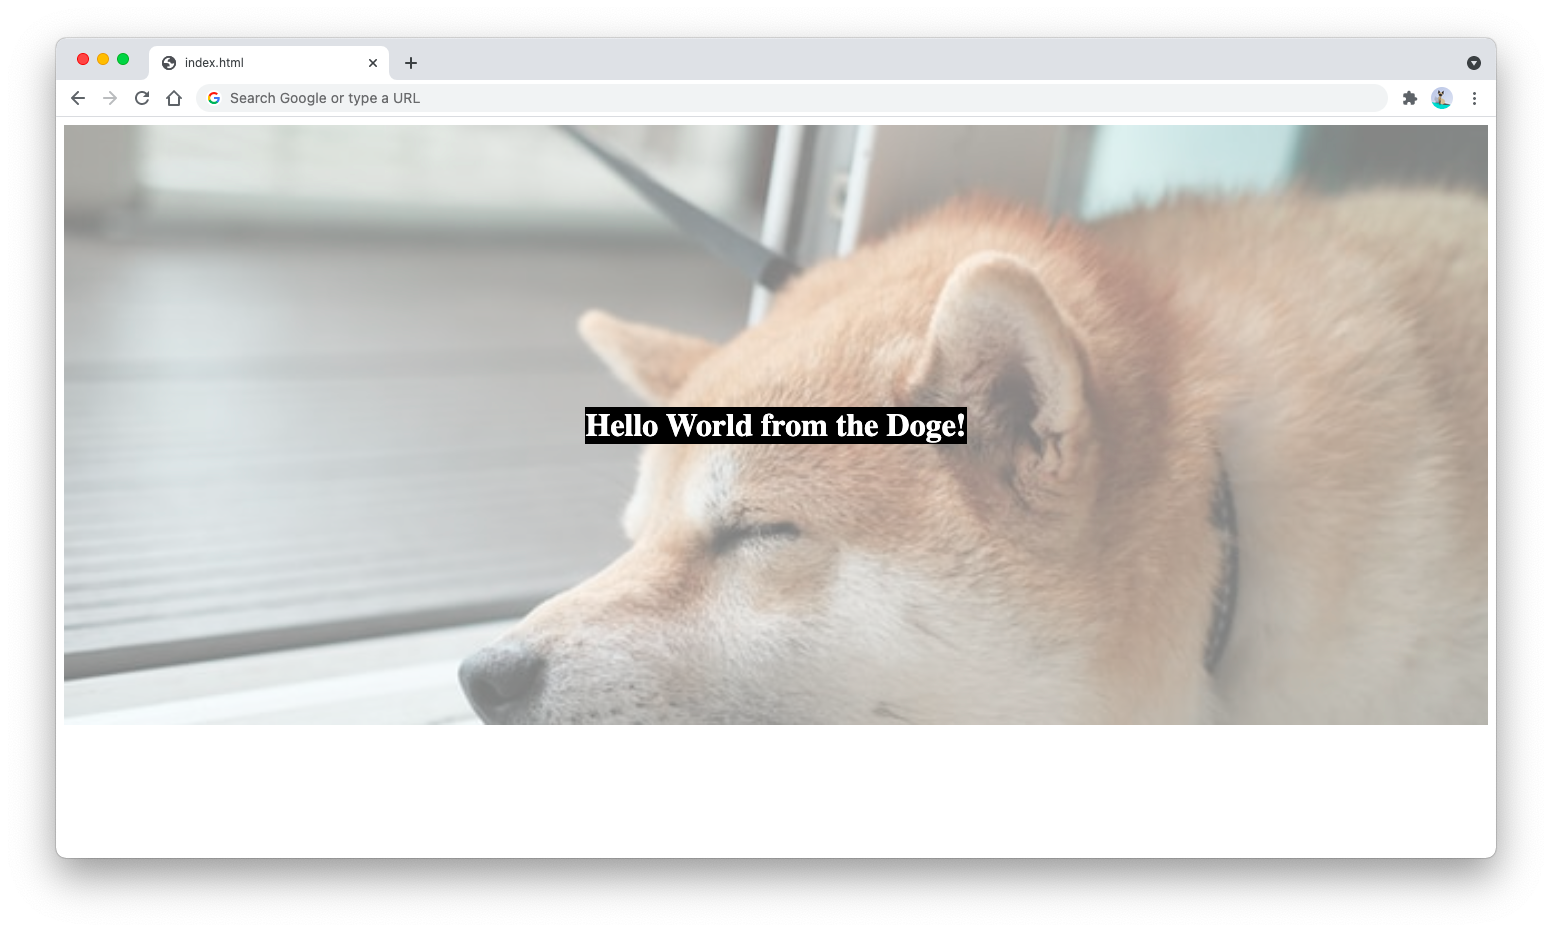Go forward to the next page
The height and width of the screenshot is (932, 1552).
(110, 98)
